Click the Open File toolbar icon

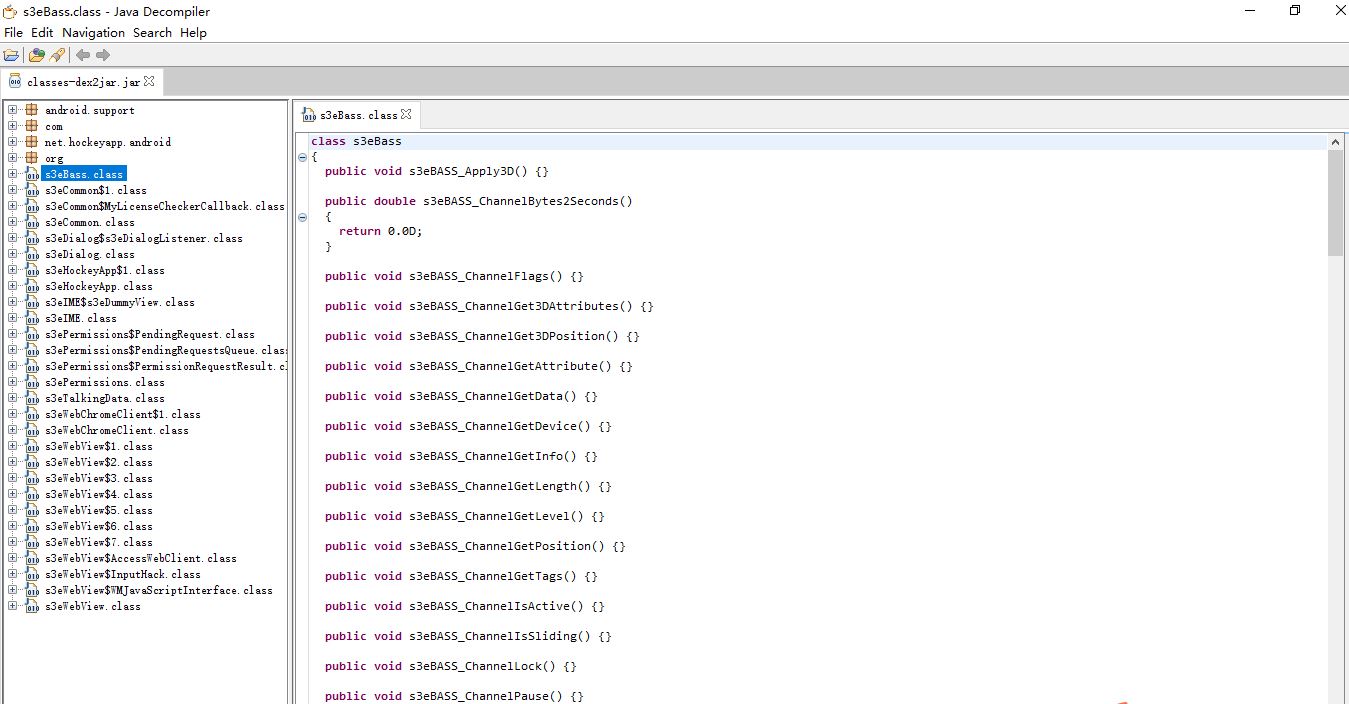tap(11, 55)
